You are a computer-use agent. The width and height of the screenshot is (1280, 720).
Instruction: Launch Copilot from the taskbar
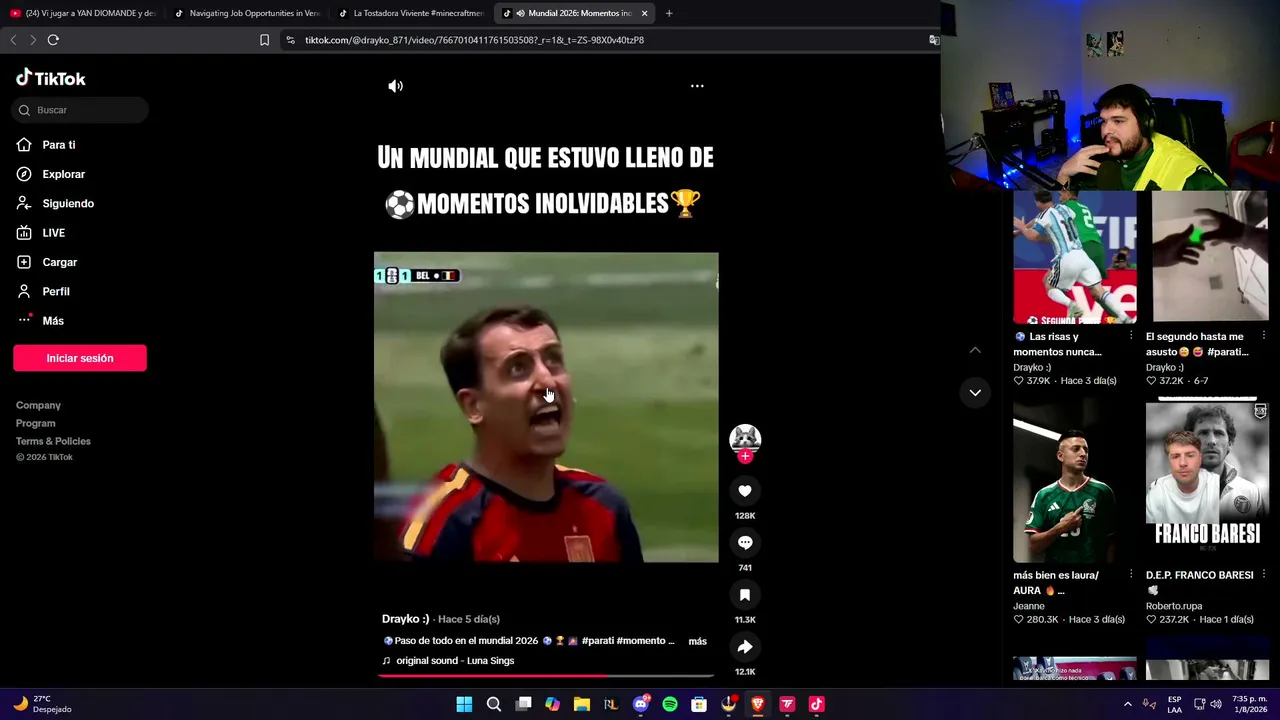(x=552, y=704)
